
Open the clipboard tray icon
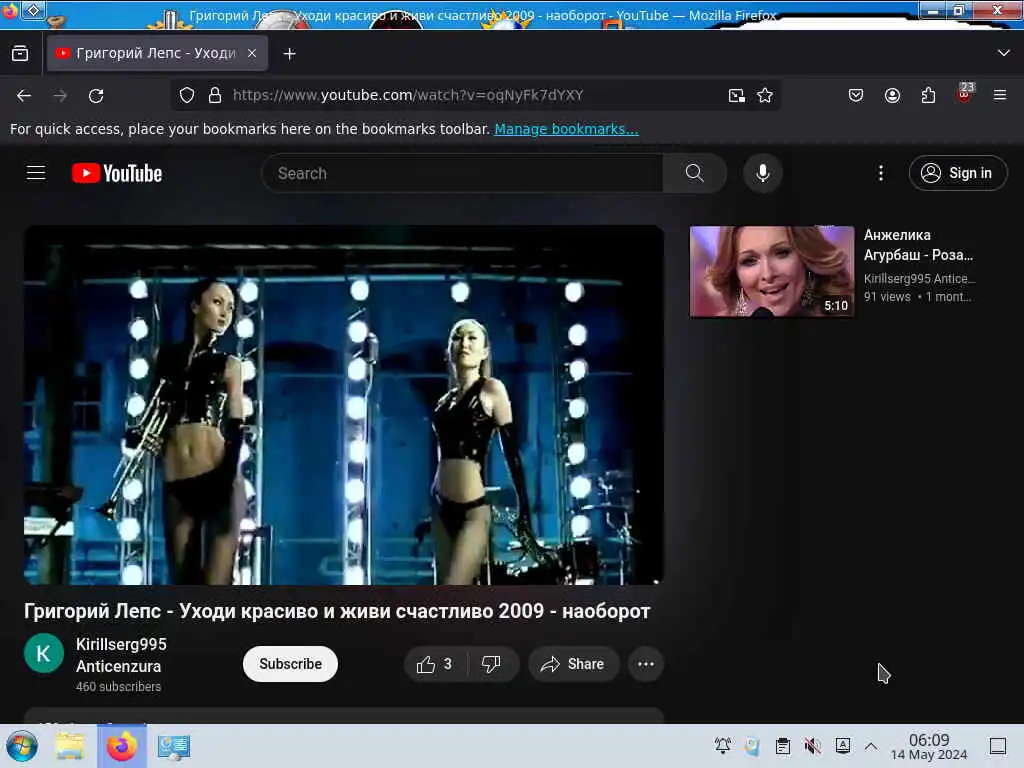pos(783,746)
